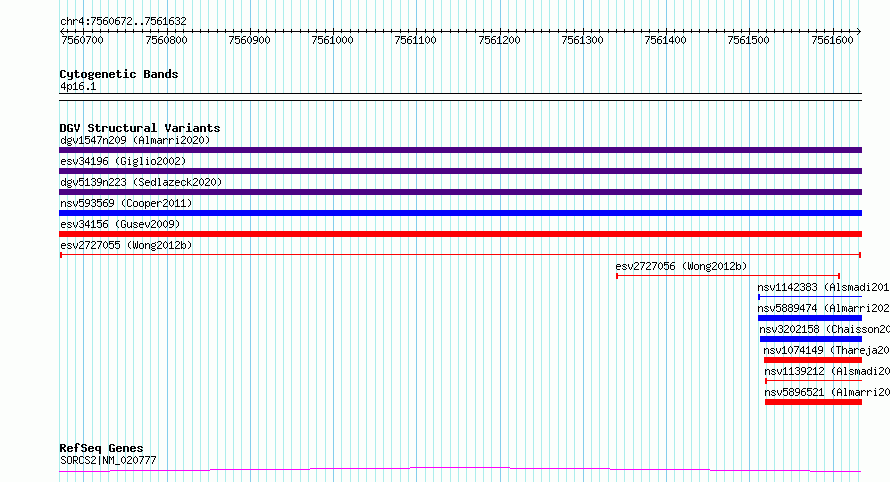Image resolution: width=890 pixels, height=482 pixels.
Task: Open the esv2727055 (Wong2012b) label
Action: point(126,245)
